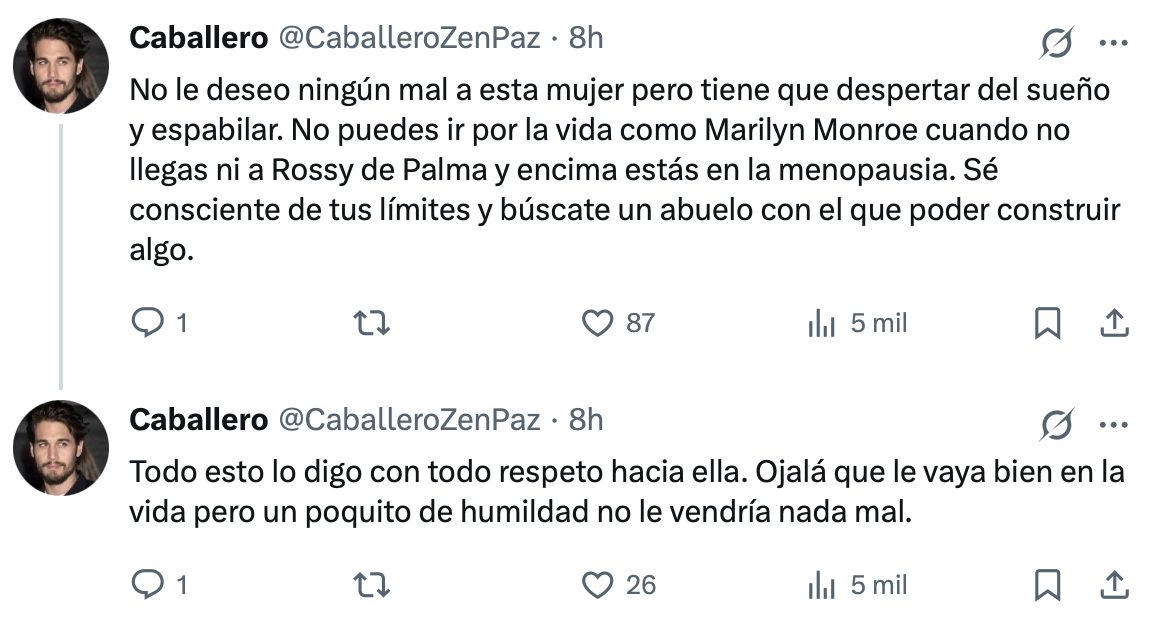Open Grok explain icon on first tweet

(x=1056, y=42)
